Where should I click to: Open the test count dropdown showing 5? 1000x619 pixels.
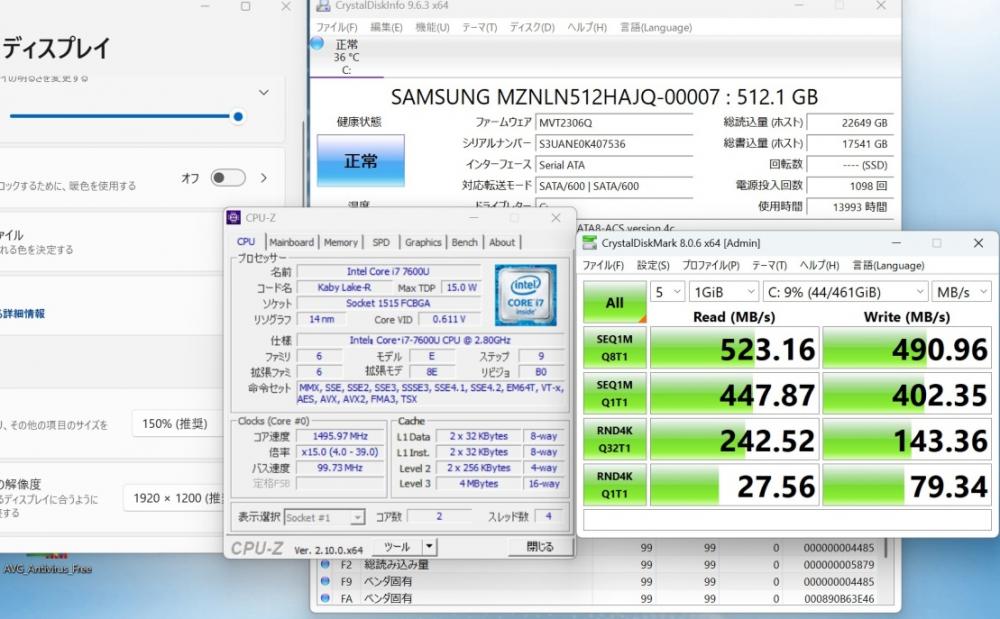pyautogui.click(x=668, y=292)
